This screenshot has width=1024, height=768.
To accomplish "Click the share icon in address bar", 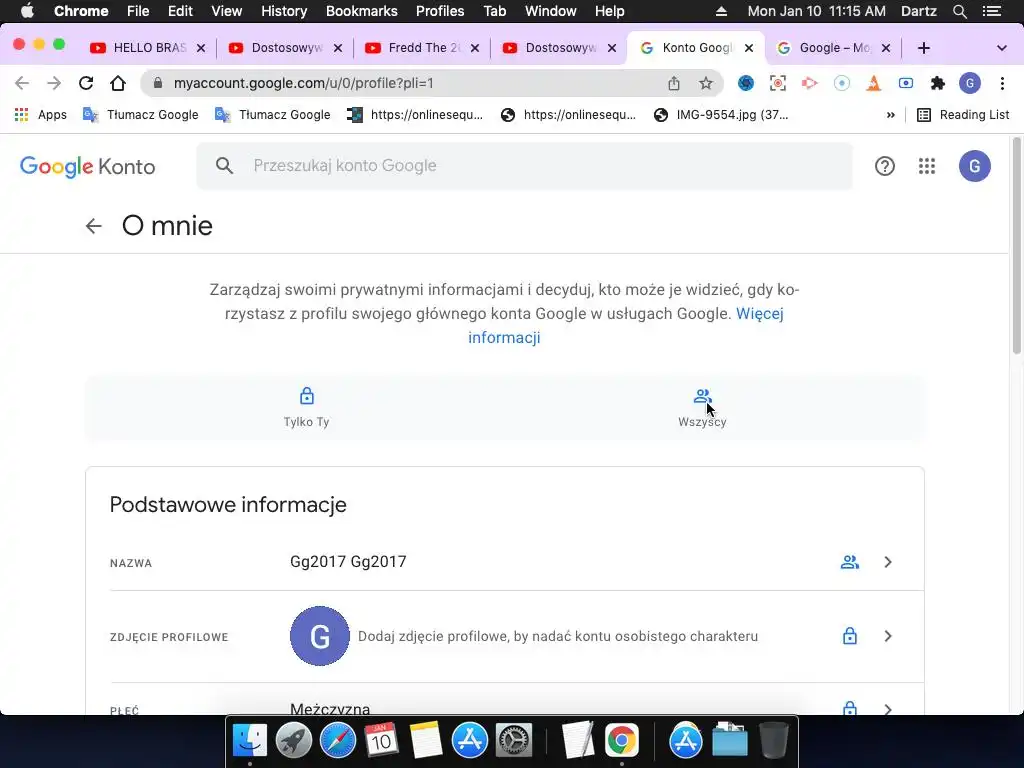I will (x=673, y=83).
